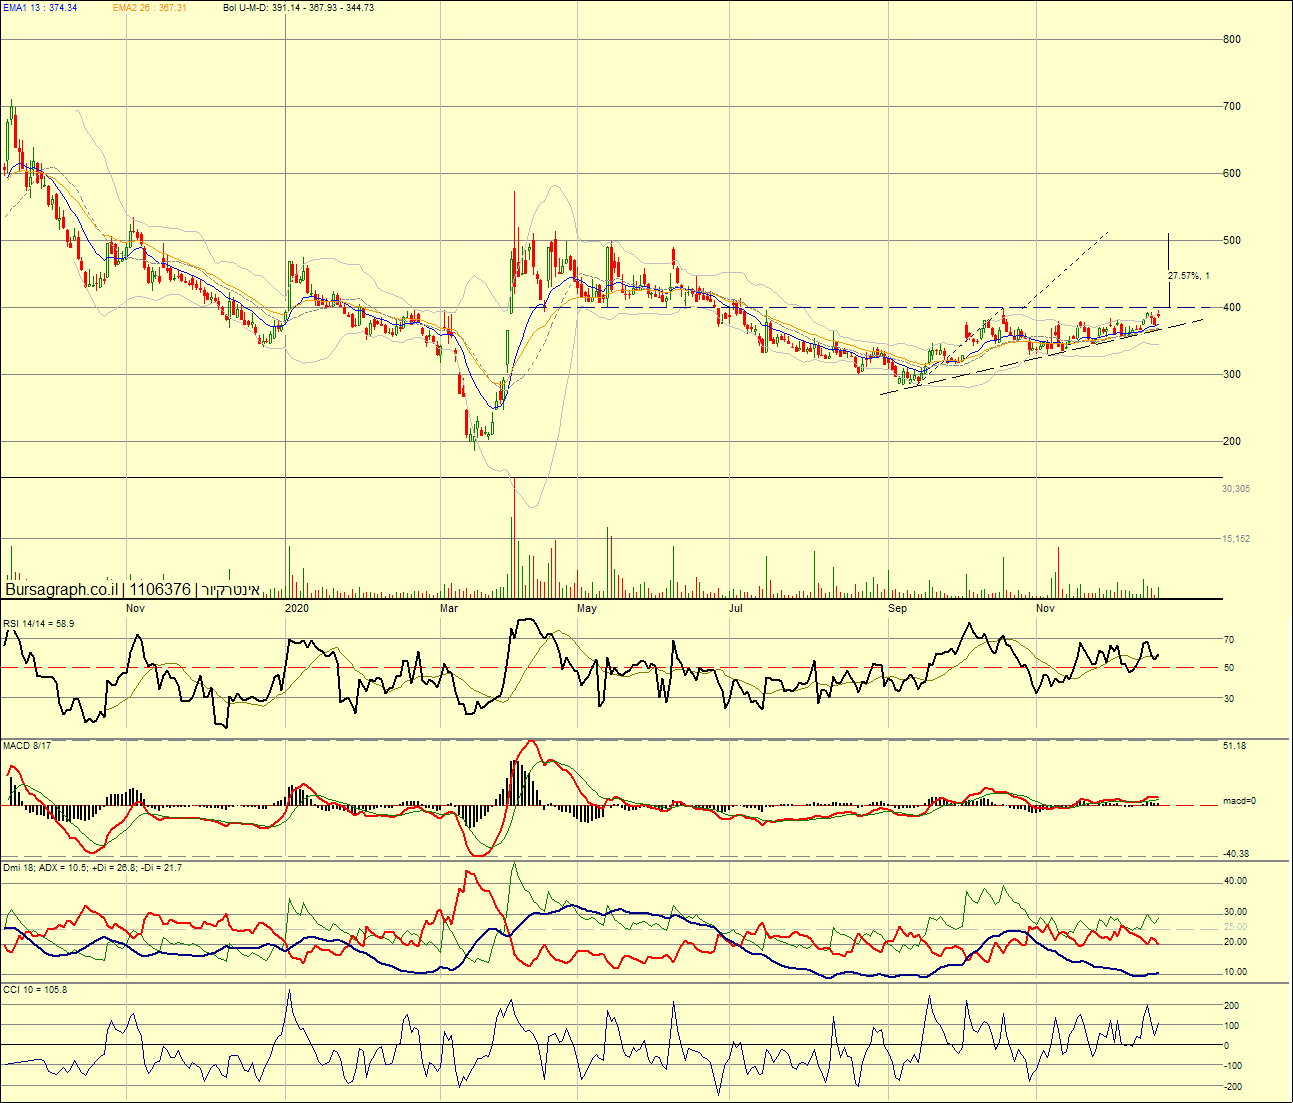The height and width of the screenshot is (1103, 1293).
Task: Click the 25.00 DMI threshold label
Action: (1236, 927)
